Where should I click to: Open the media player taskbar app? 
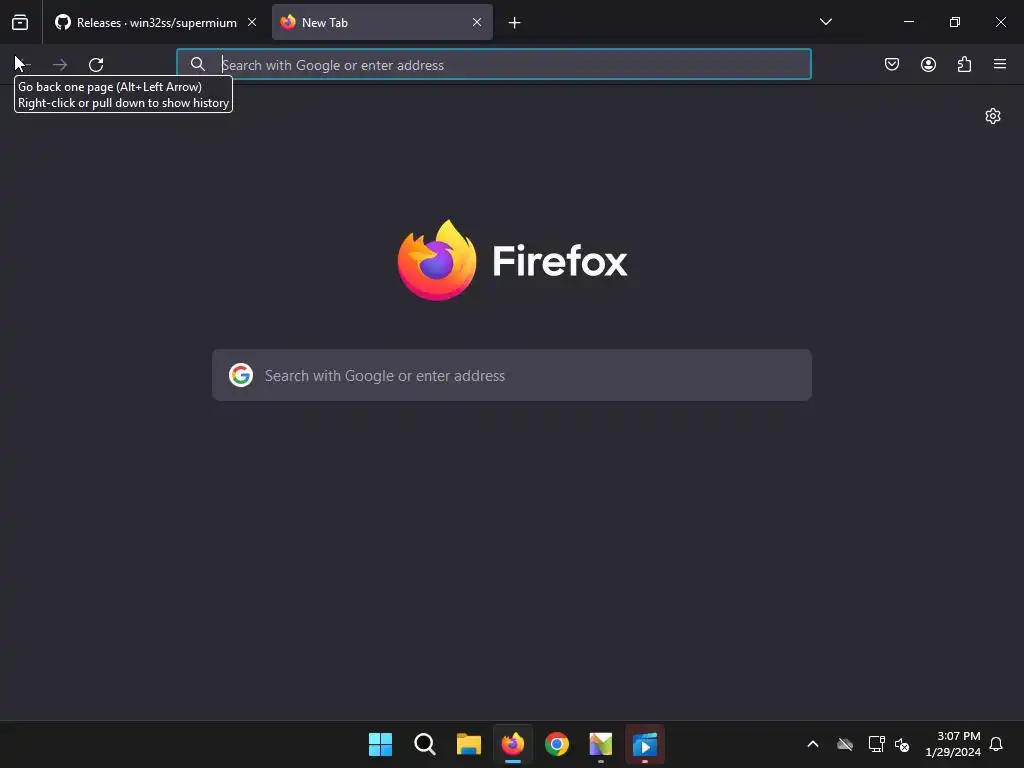(x=645, y=744)
